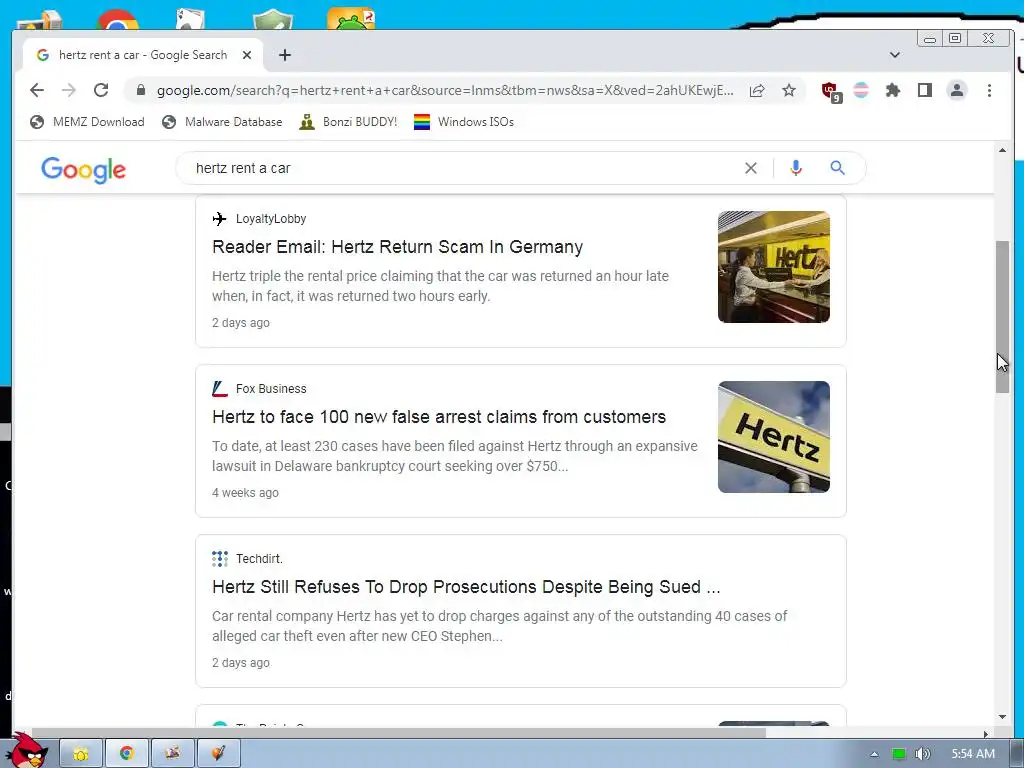Open the Extensions puzzle piece menu
1024x768 pixels.
pyautogui.click(x=893, y=90)
